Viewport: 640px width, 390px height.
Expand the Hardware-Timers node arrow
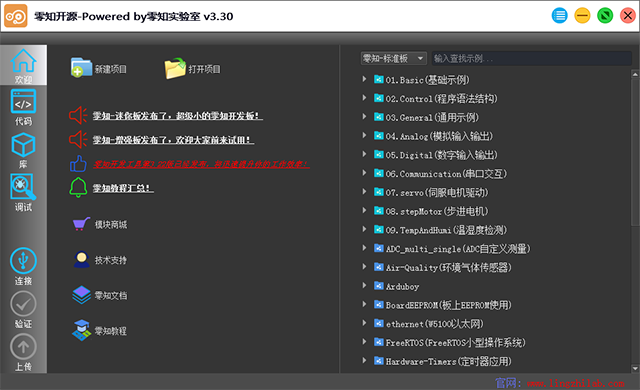(x=364, y=361)
